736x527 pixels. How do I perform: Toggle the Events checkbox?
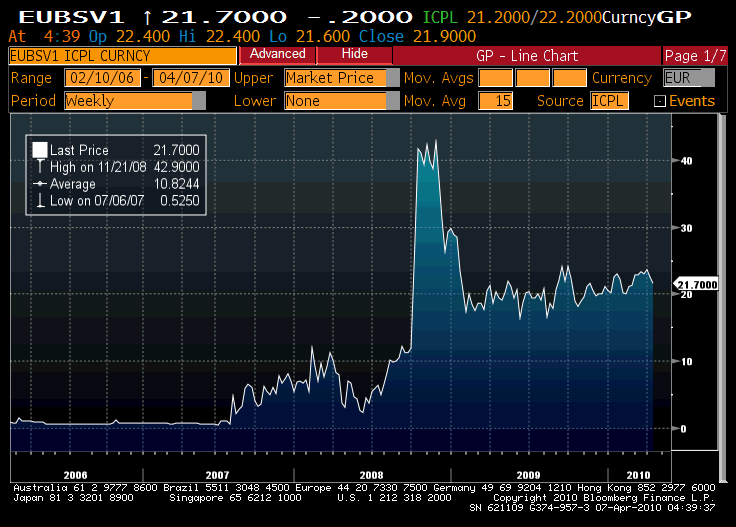[659, 101]
